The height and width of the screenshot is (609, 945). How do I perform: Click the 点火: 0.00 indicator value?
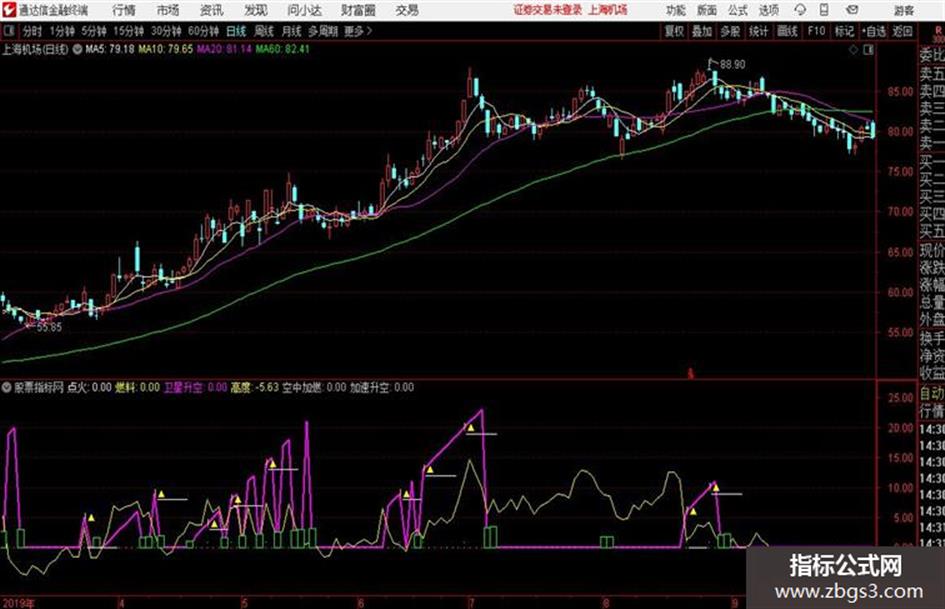point(89,387)
